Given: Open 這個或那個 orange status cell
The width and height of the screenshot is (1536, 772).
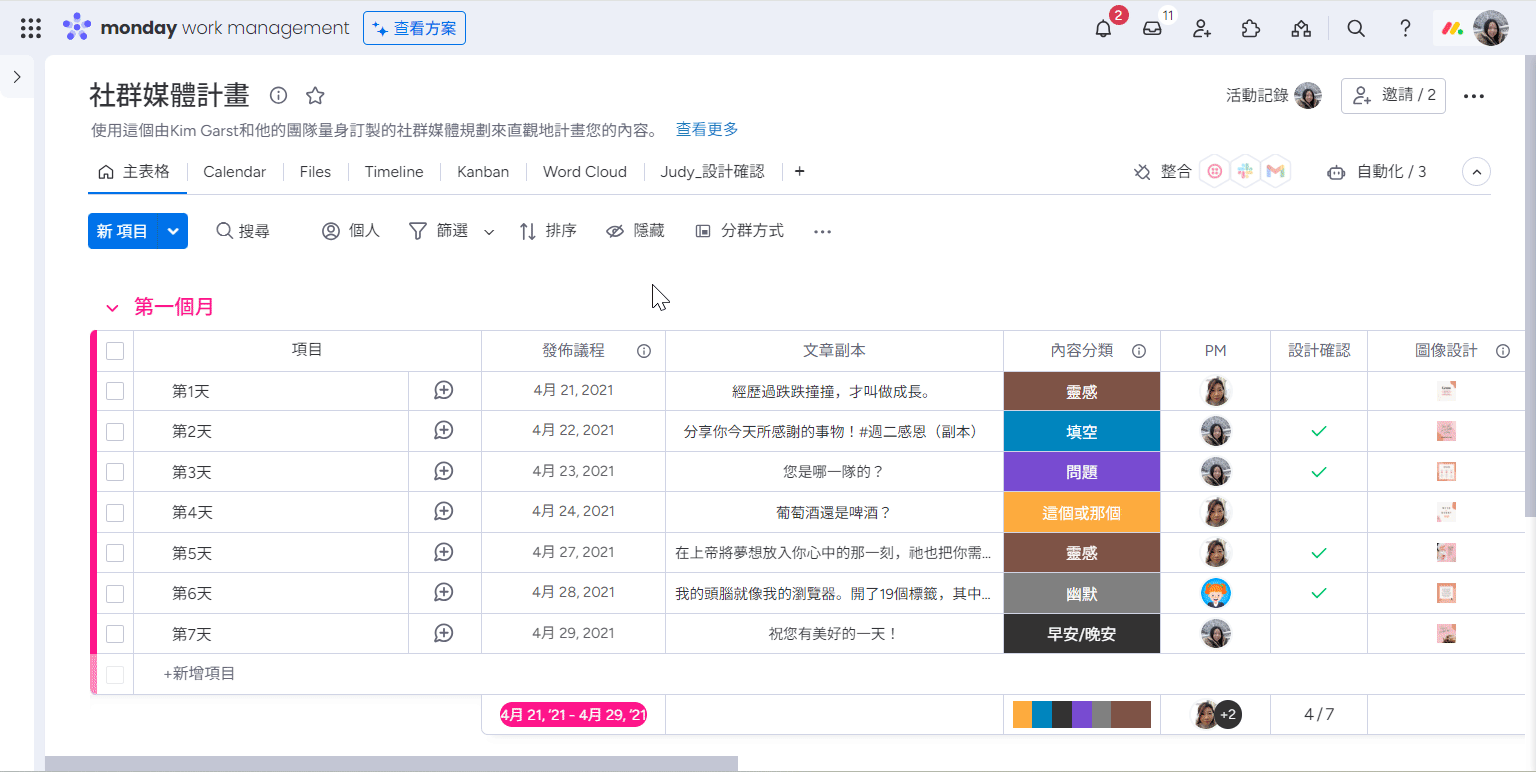Looking at the screenshot, I should (1082, 512).
